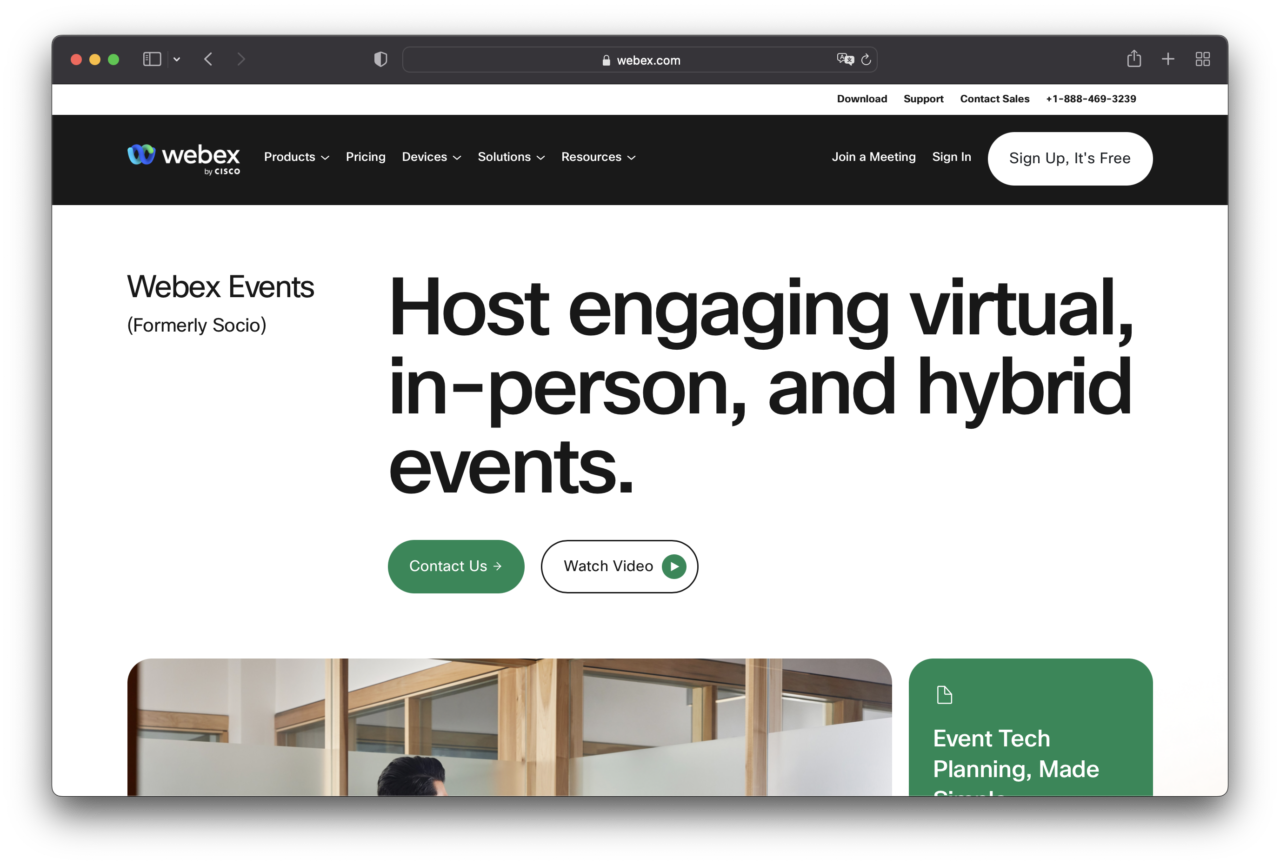Screen dimensions: 1280x865
Task: Go back with the back arrow
Action: click(208, 59)
